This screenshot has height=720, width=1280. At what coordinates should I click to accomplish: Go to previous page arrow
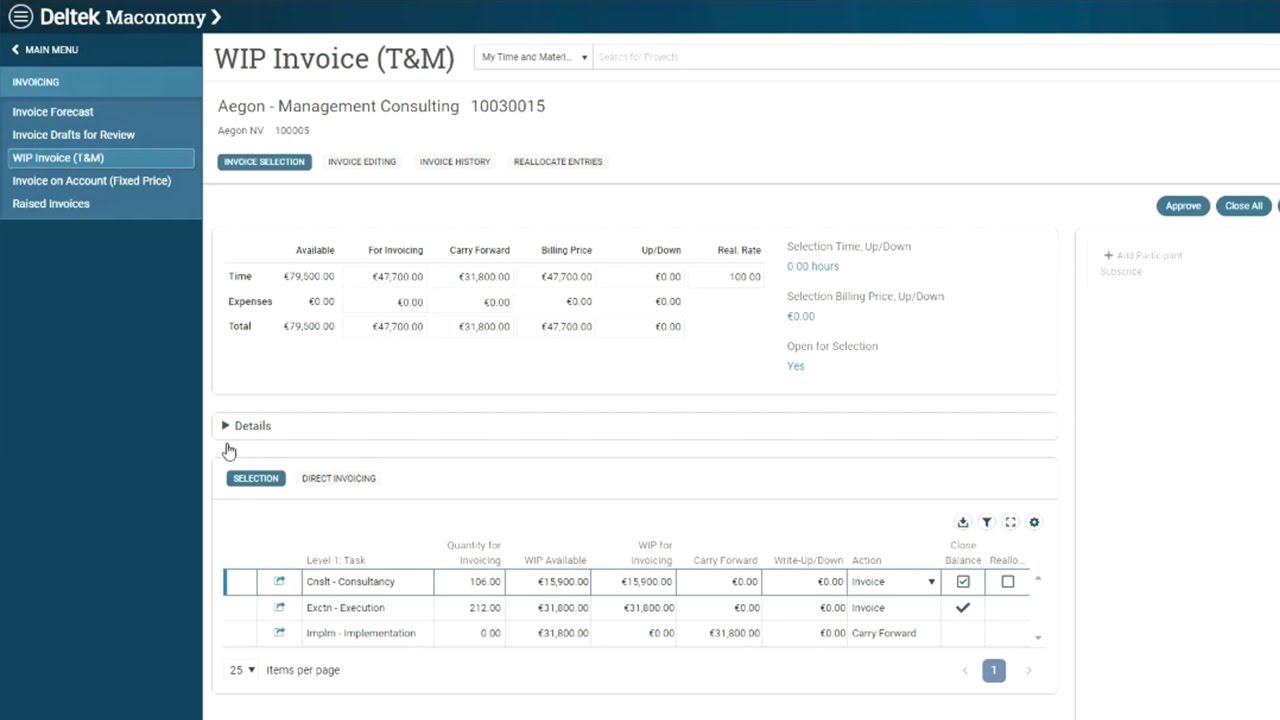tap(965, 670)
